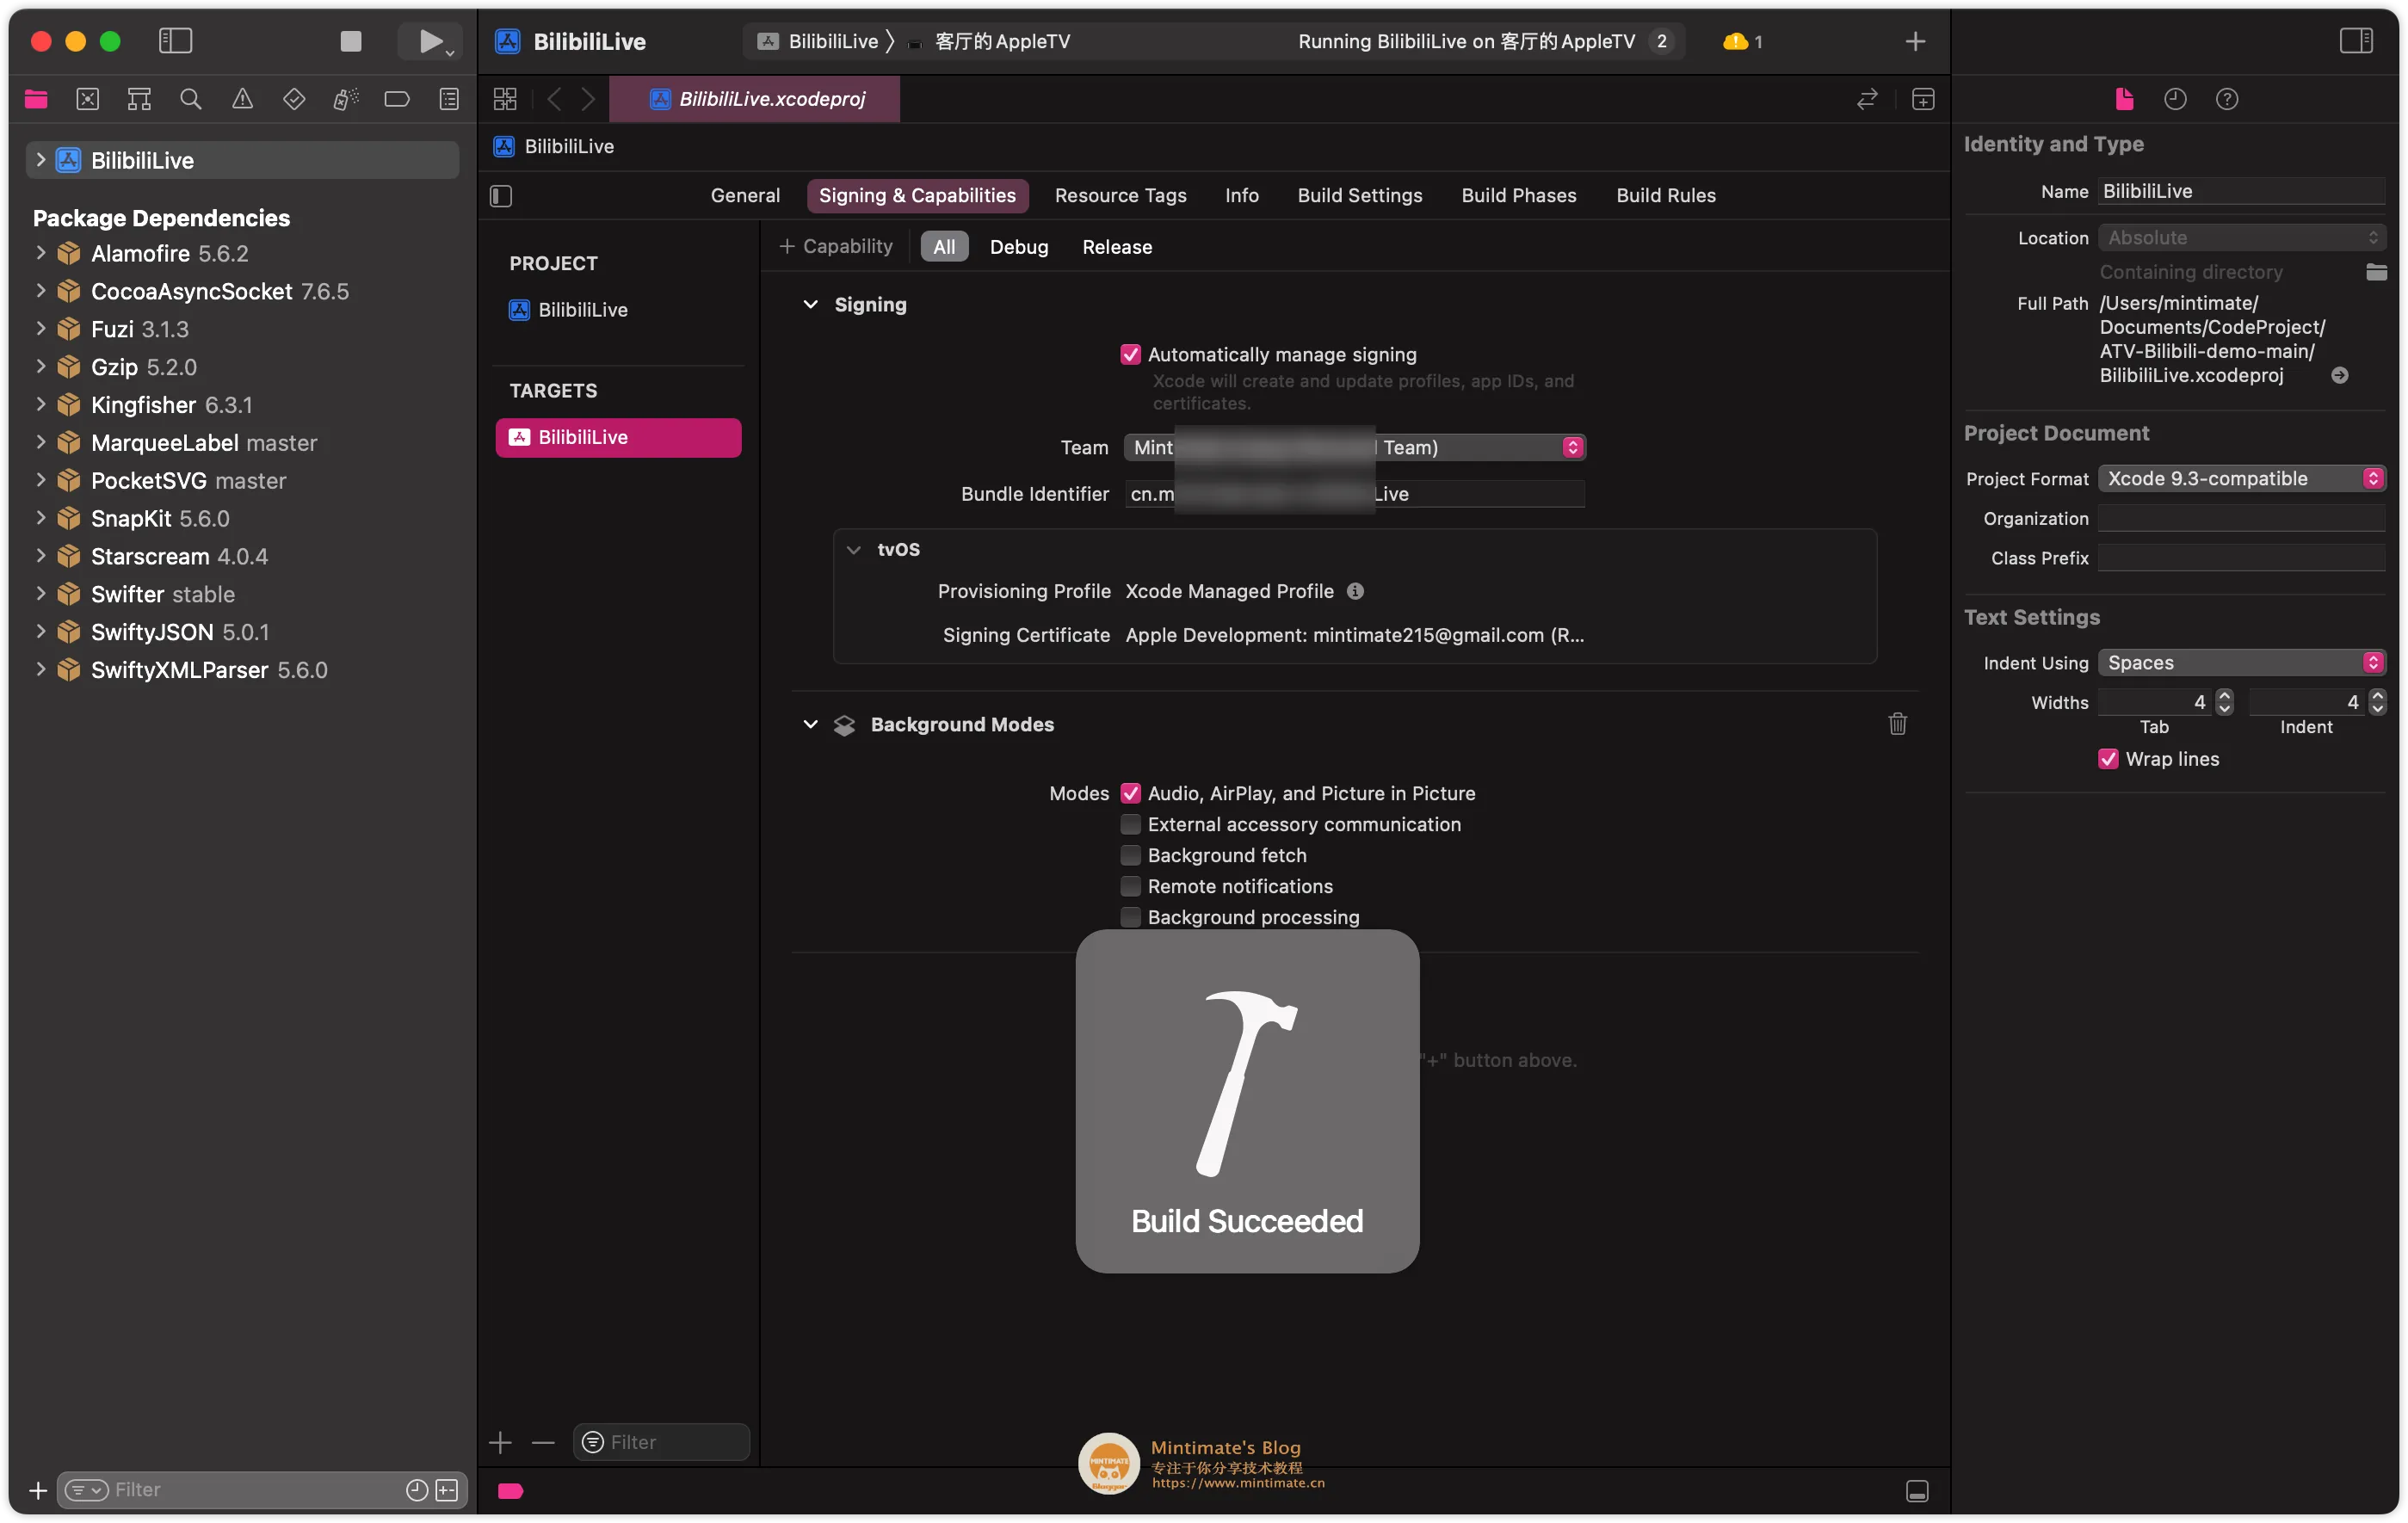Hide the project and targets list
The height and width of the screenshot is (1523, 2408).
tap(501, 196)
